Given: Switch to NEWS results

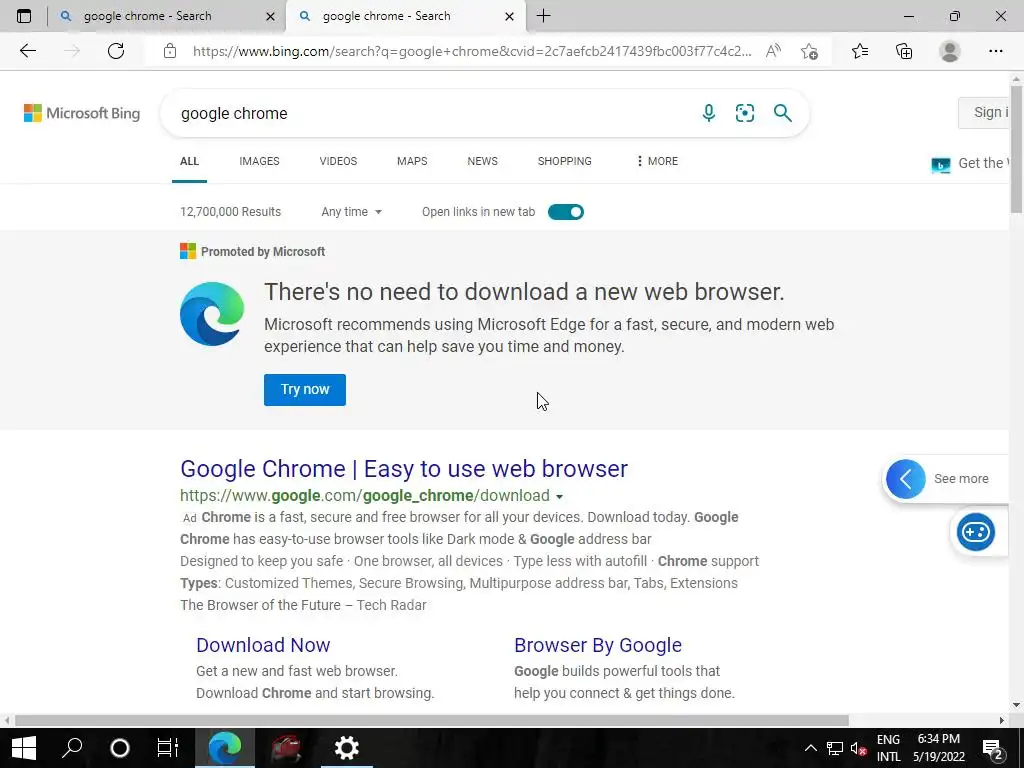Looking at the screenshot, I should [x=483, y=161].
